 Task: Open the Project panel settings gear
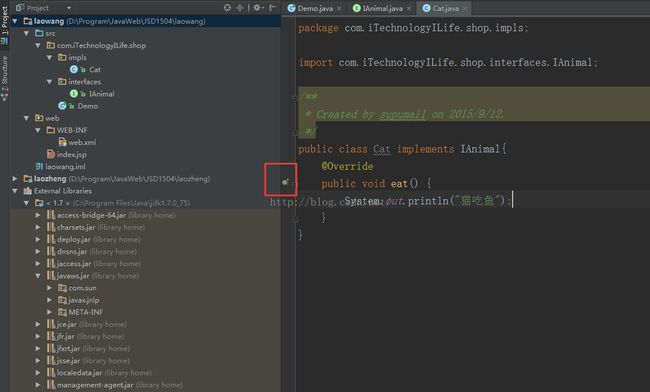click(257, 7)
